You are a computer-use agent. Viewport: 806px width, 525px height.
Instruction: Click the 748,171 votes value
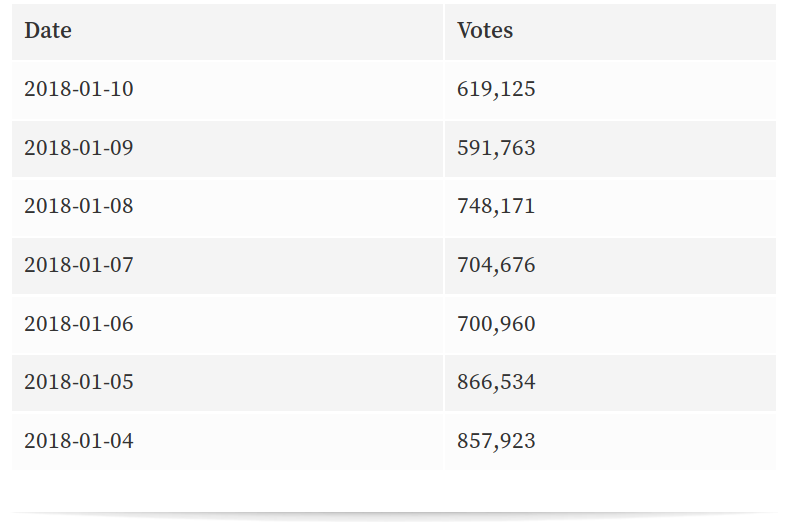click(x=496, y=206)
